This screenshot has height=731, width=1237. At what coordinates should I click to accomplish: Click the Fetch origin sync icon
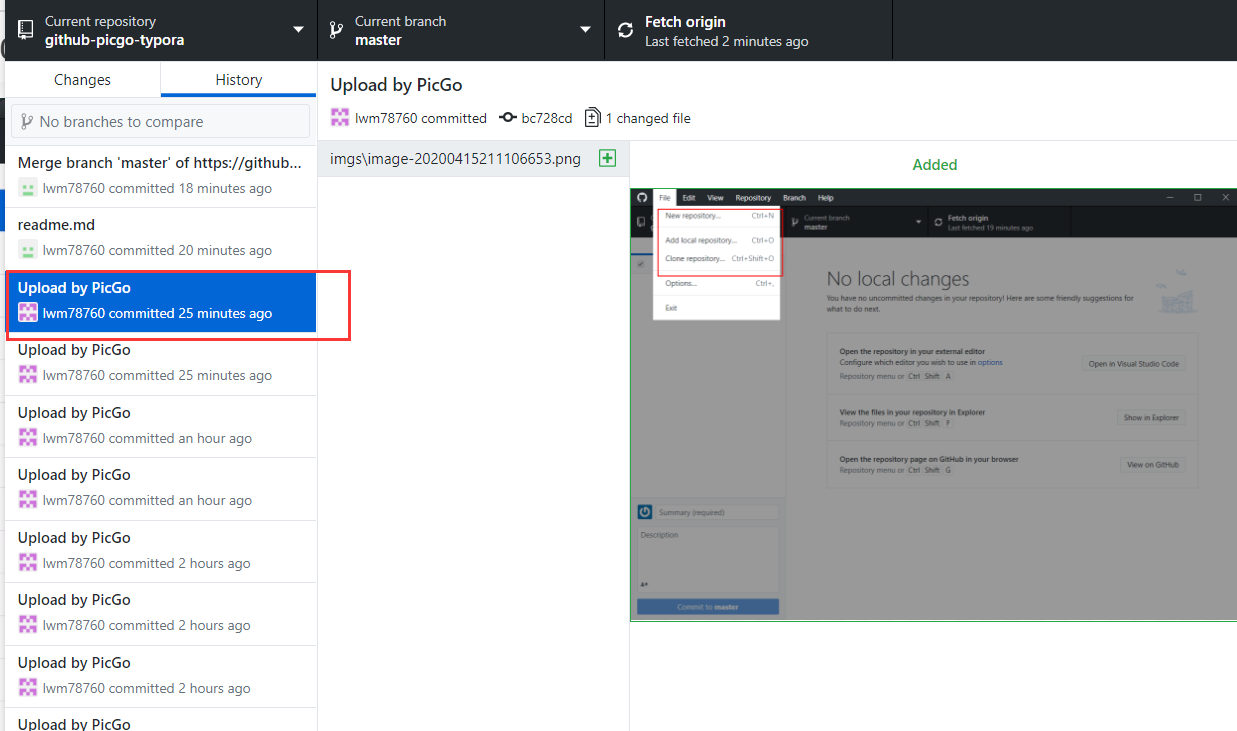pyautogui.click(x=626, y=31)
